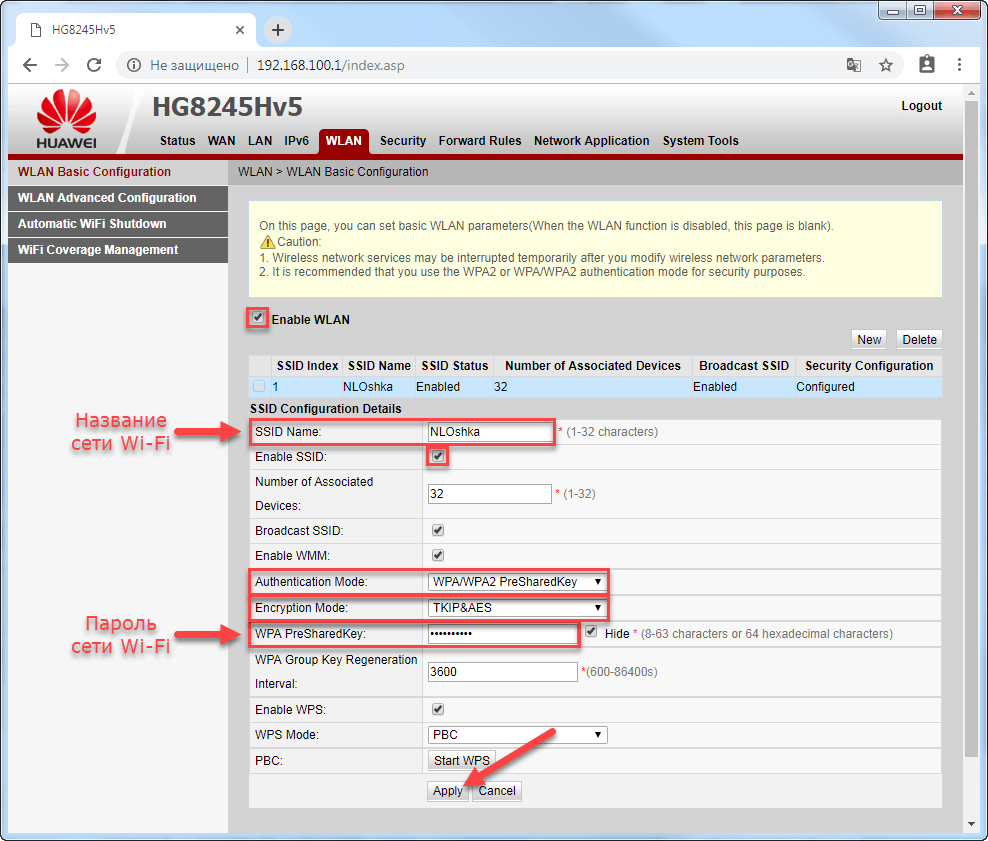Click the Logout link
988x841 pixels.
pos(921,106)
